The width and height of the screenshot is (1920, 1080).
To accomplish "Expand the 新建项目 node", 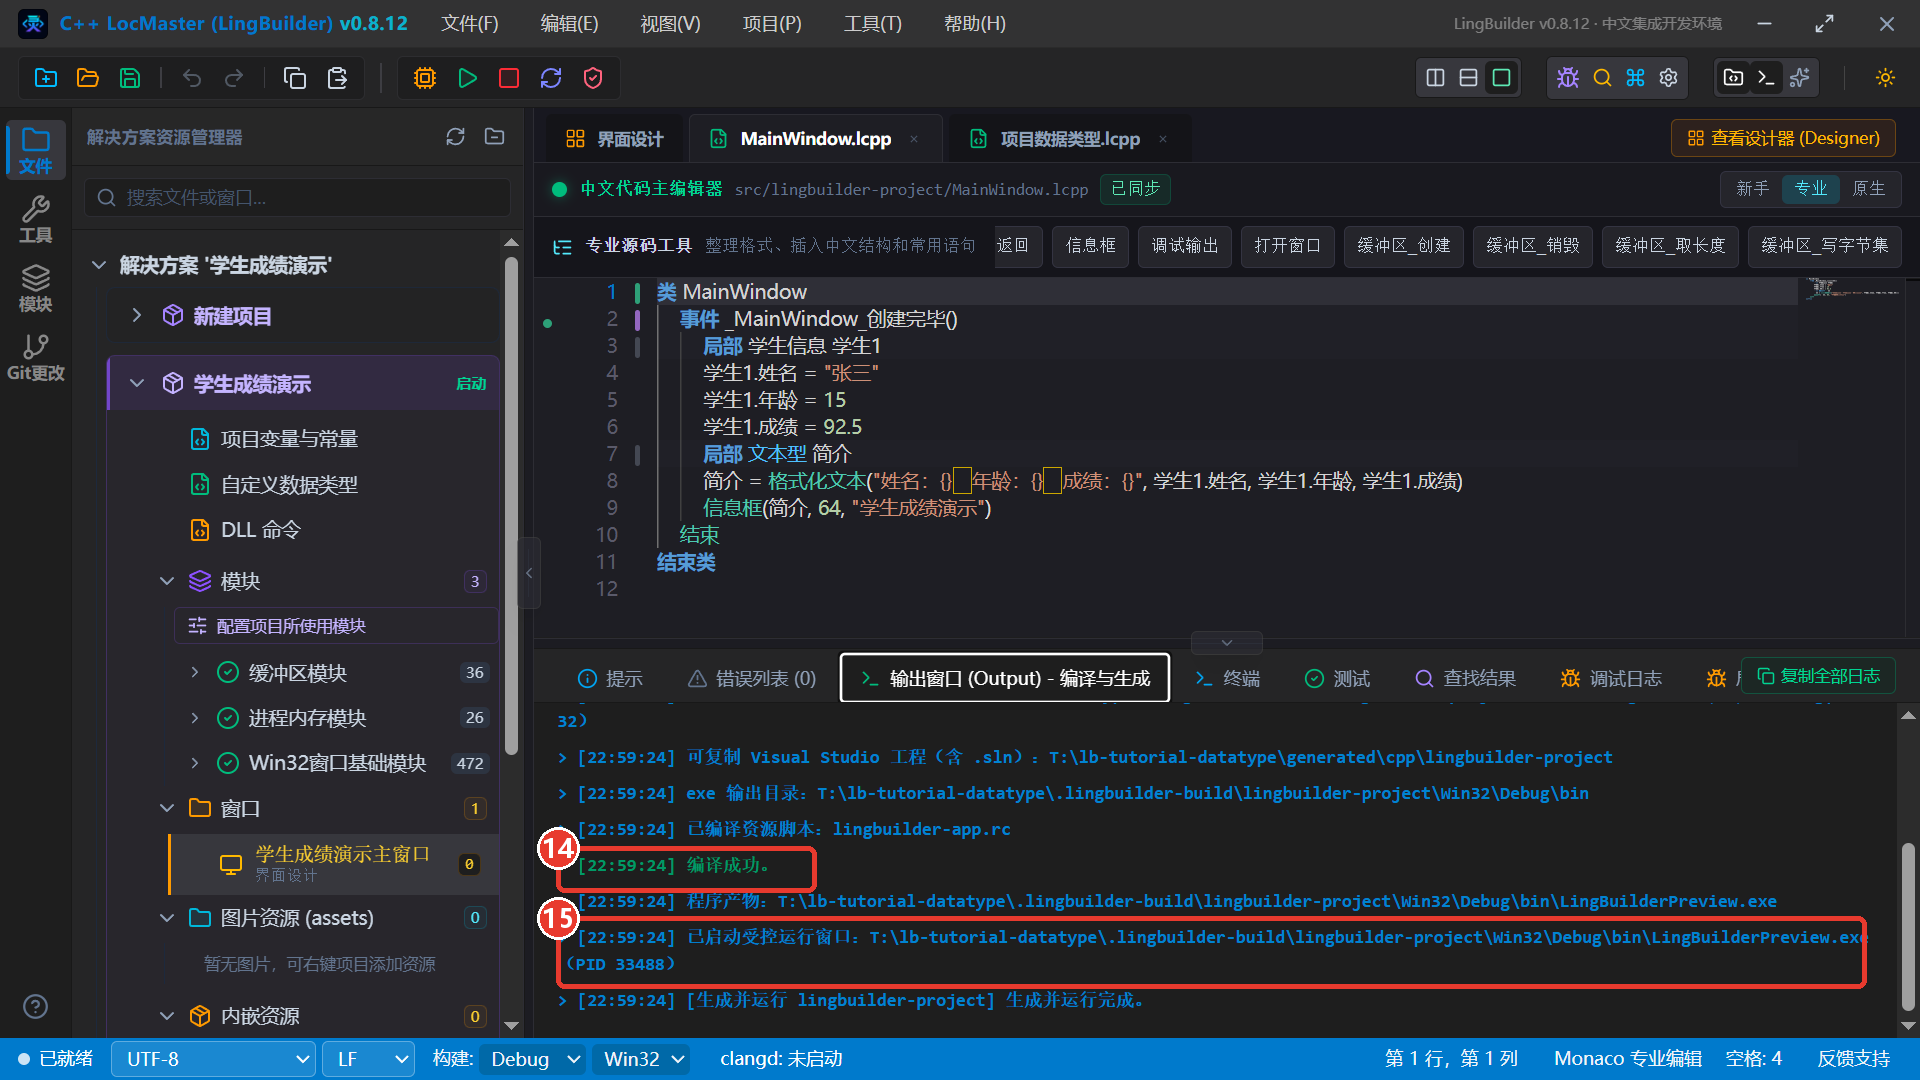I will [137, 316].
